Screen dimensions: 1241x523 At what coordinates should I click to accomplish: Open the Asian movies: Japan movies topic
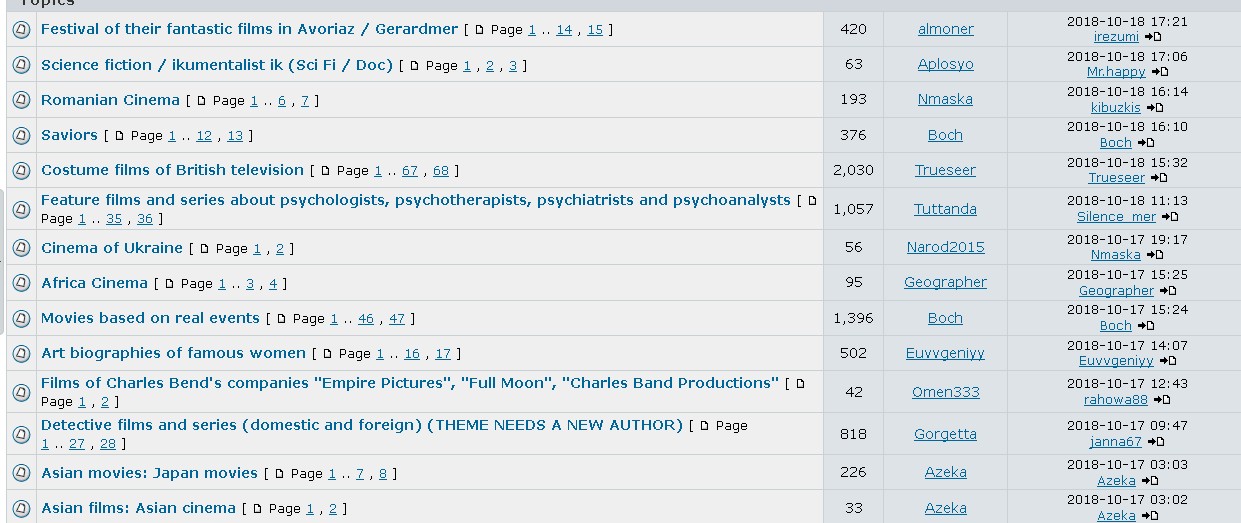point(149,473)
